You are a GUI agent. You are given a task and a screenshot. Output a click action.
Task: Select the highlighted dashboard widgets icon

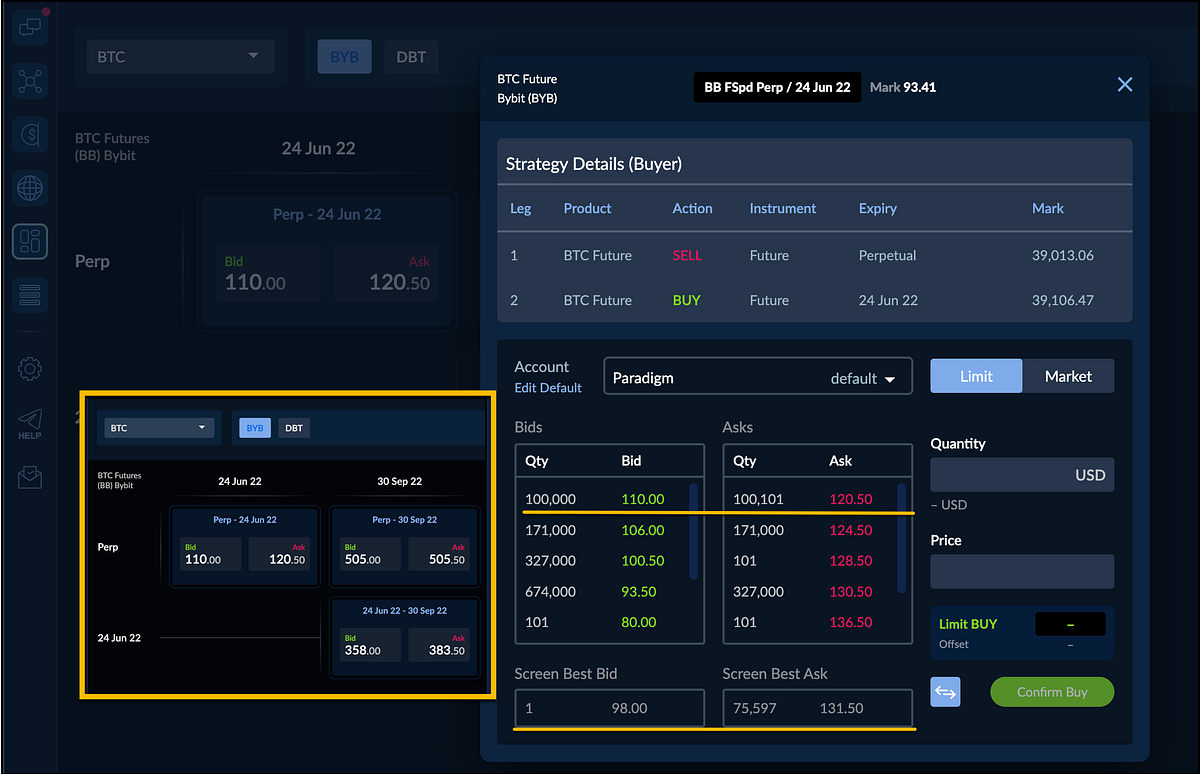[x=29, y=241]
